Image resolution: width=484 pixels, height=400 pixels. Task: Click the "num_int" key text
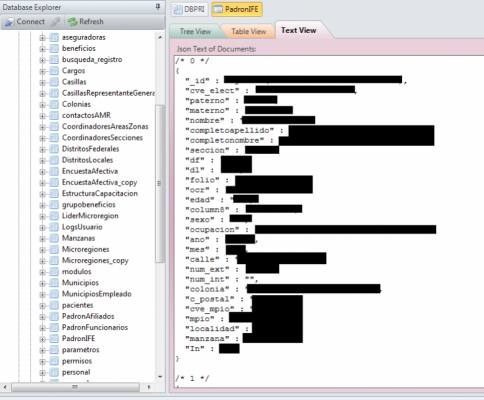(207, 279)
